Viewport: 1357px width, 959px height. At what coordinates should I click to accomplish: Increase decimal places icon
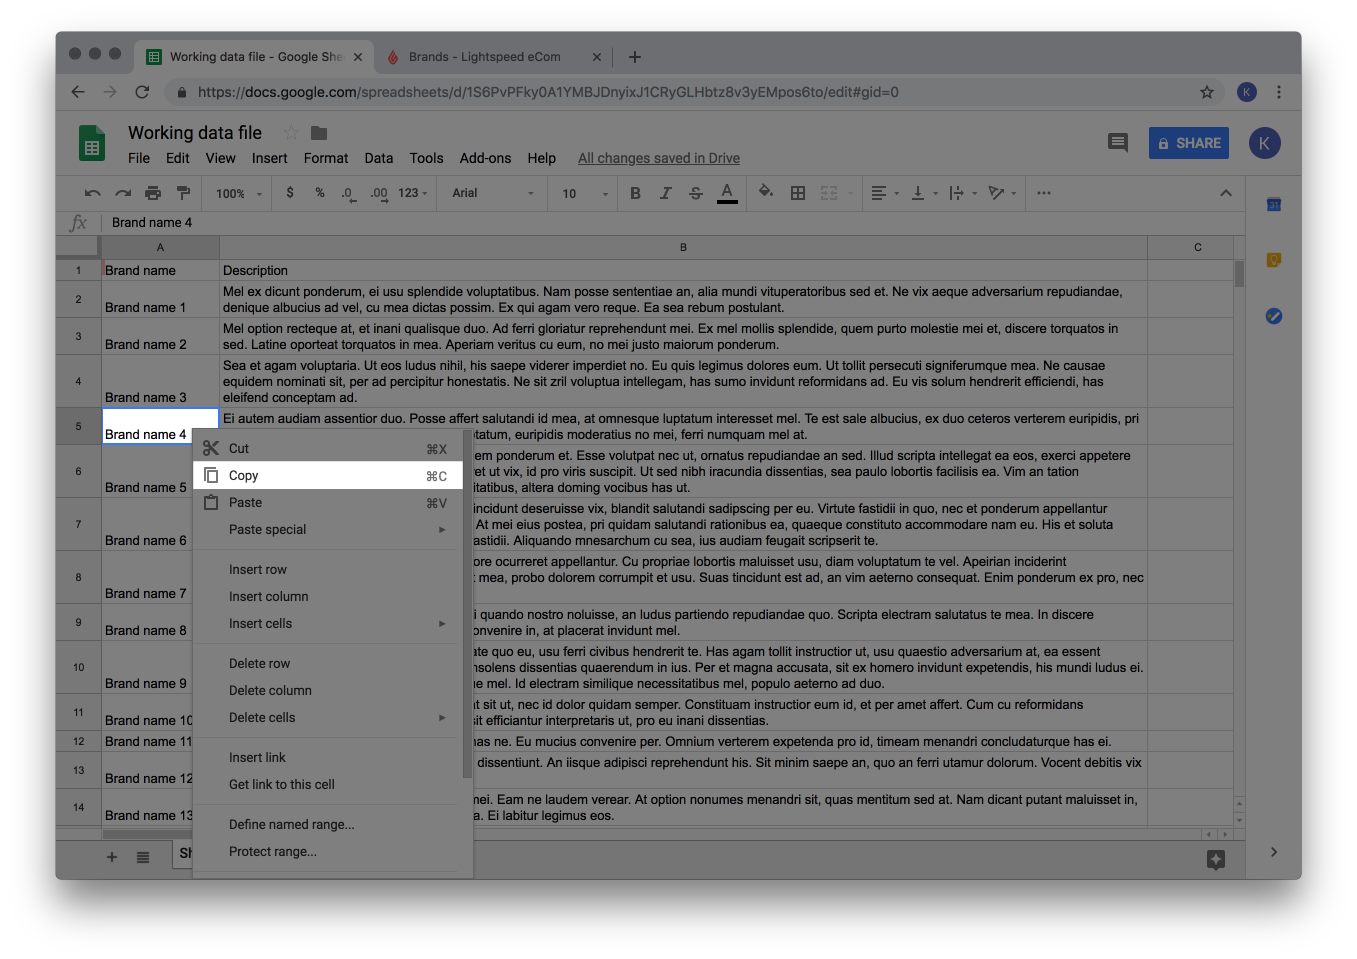click(379, 193)
